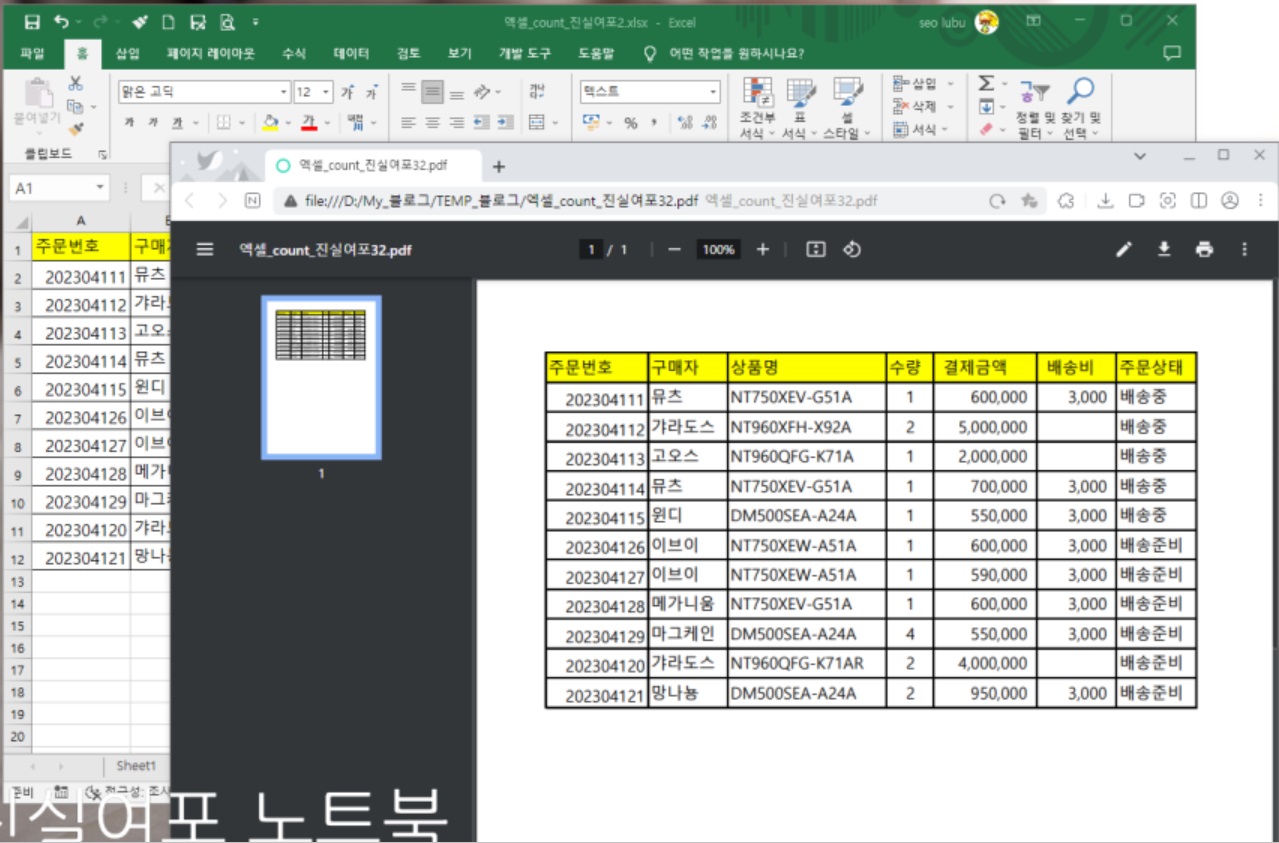Expand the font color dropdown arrow in Excel
The width and height of the screenshot is (1279, 843).
tap(326, 123)
